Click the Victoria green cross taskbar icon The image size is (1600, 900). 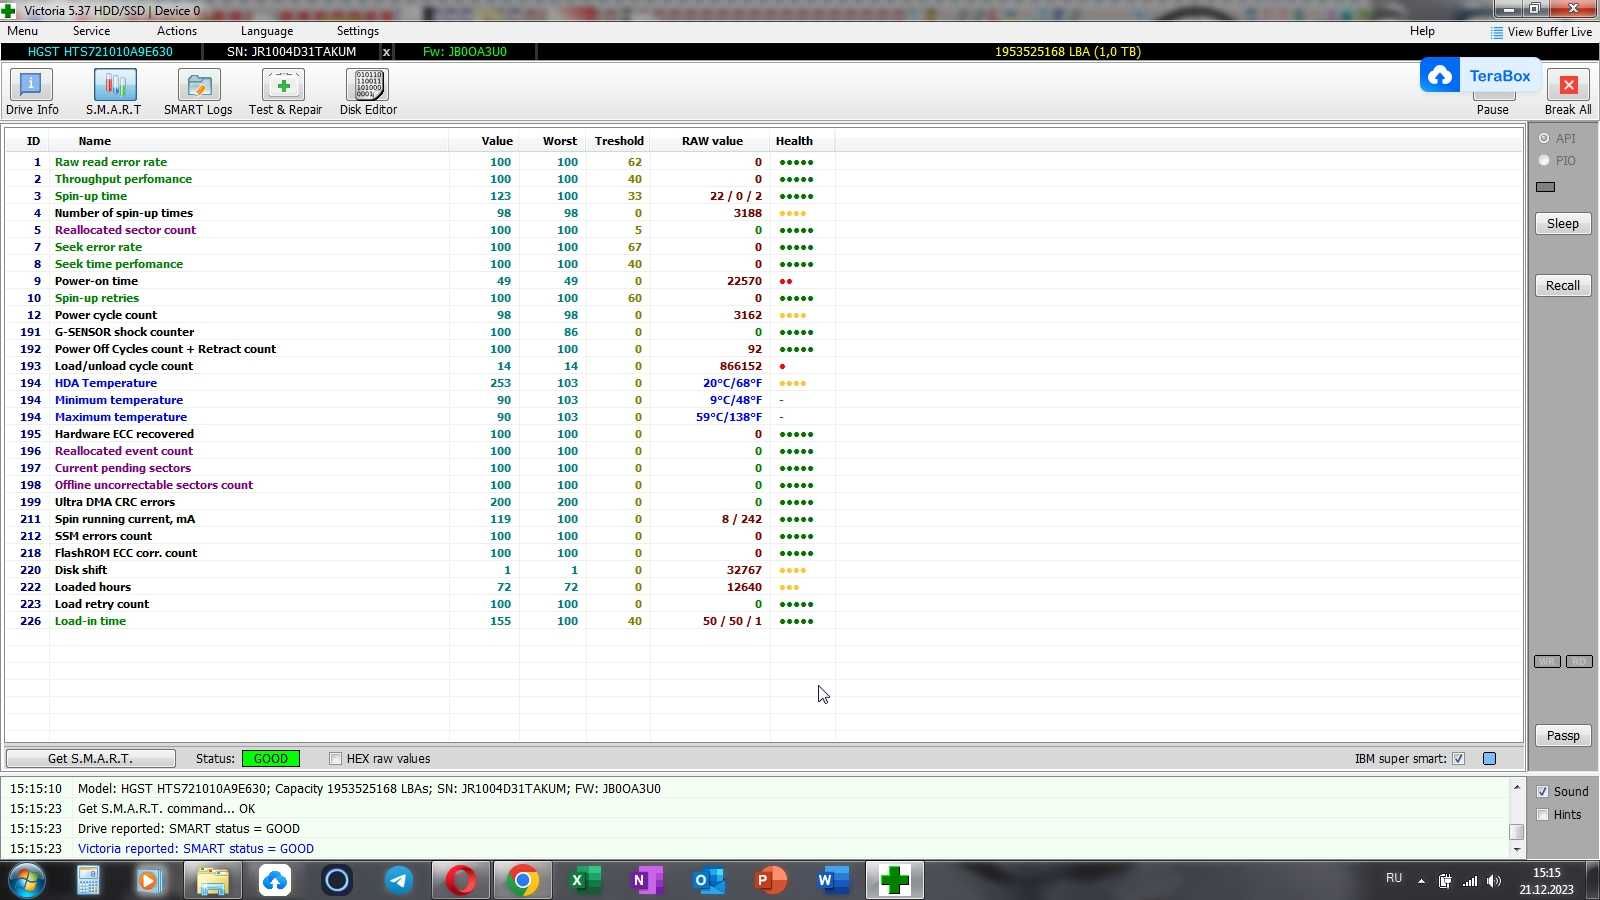pyautogui.click(x=894, y=880)
